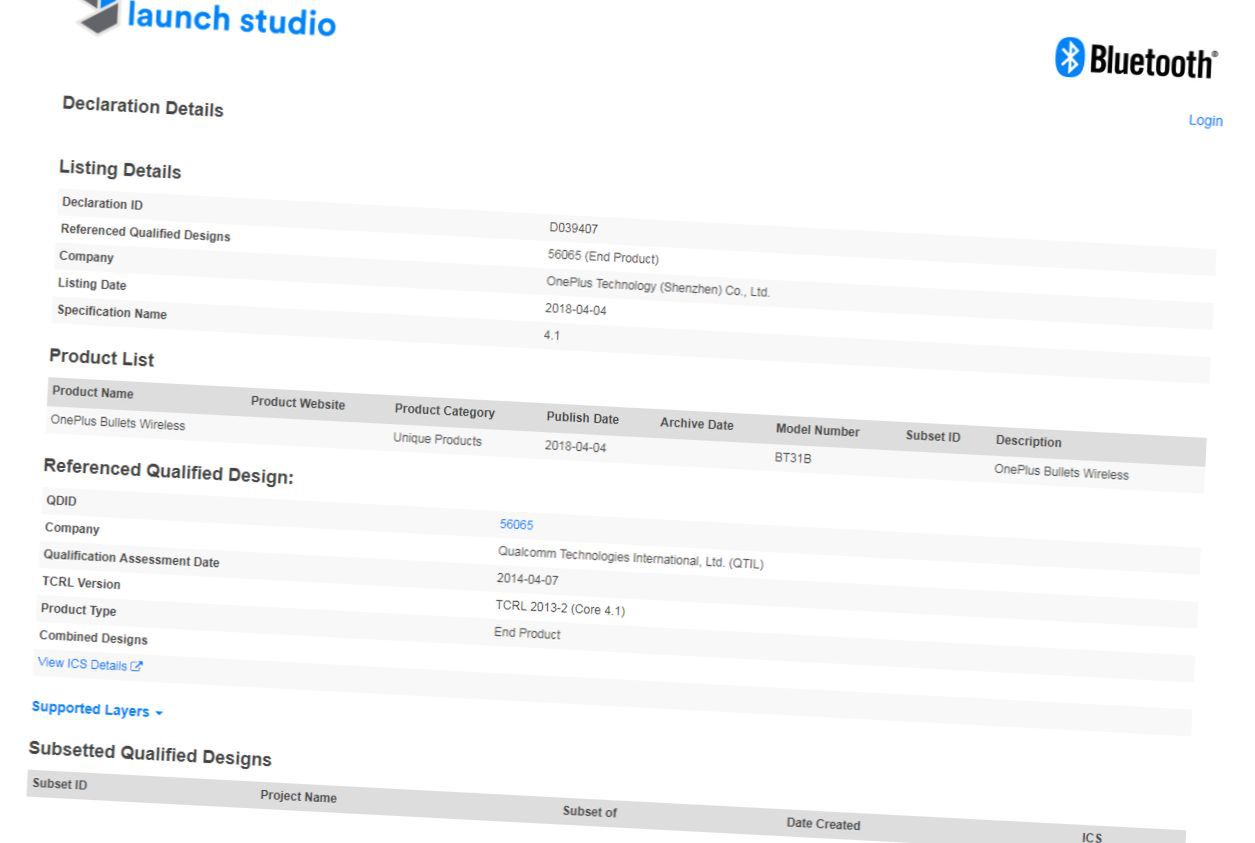Viewport: 1255px width, 843px height.
Task: Click the caret arrow next to Supported Layers
Action: point(159,713)
